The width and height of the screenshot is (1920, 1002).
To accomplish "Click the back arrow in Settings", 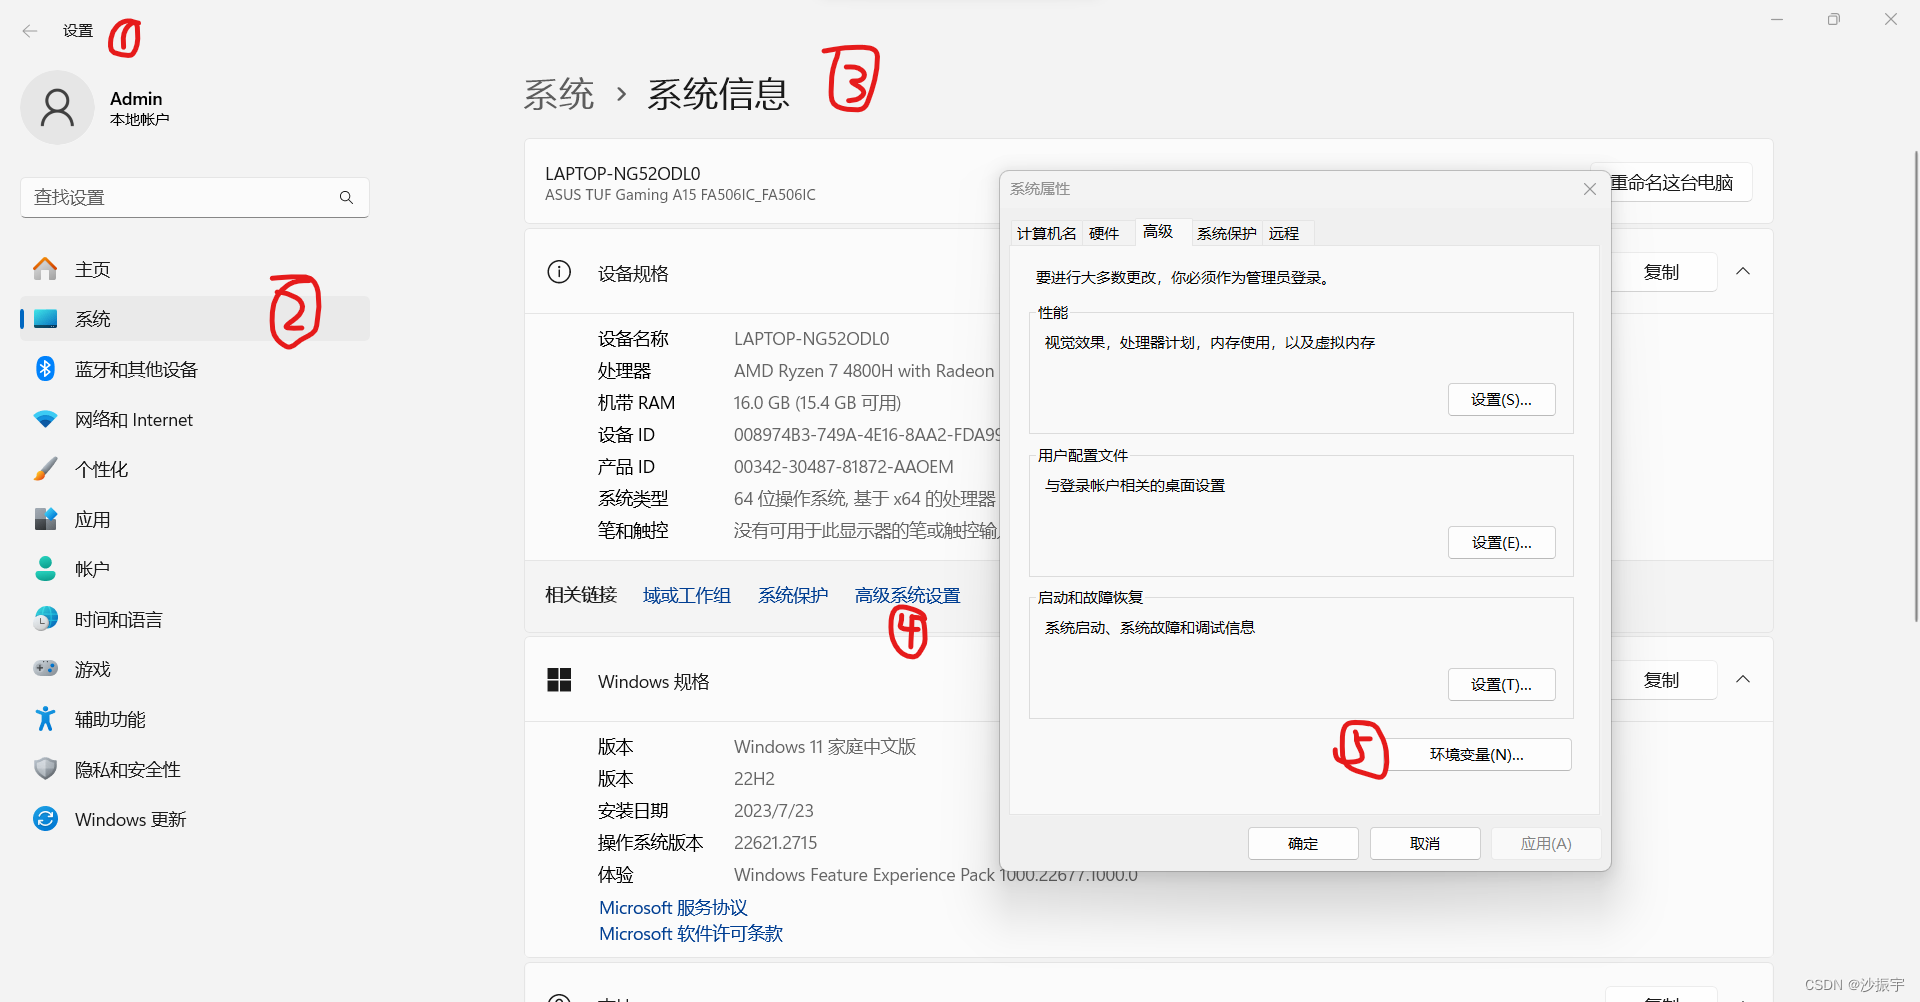I will click(30, 31).
